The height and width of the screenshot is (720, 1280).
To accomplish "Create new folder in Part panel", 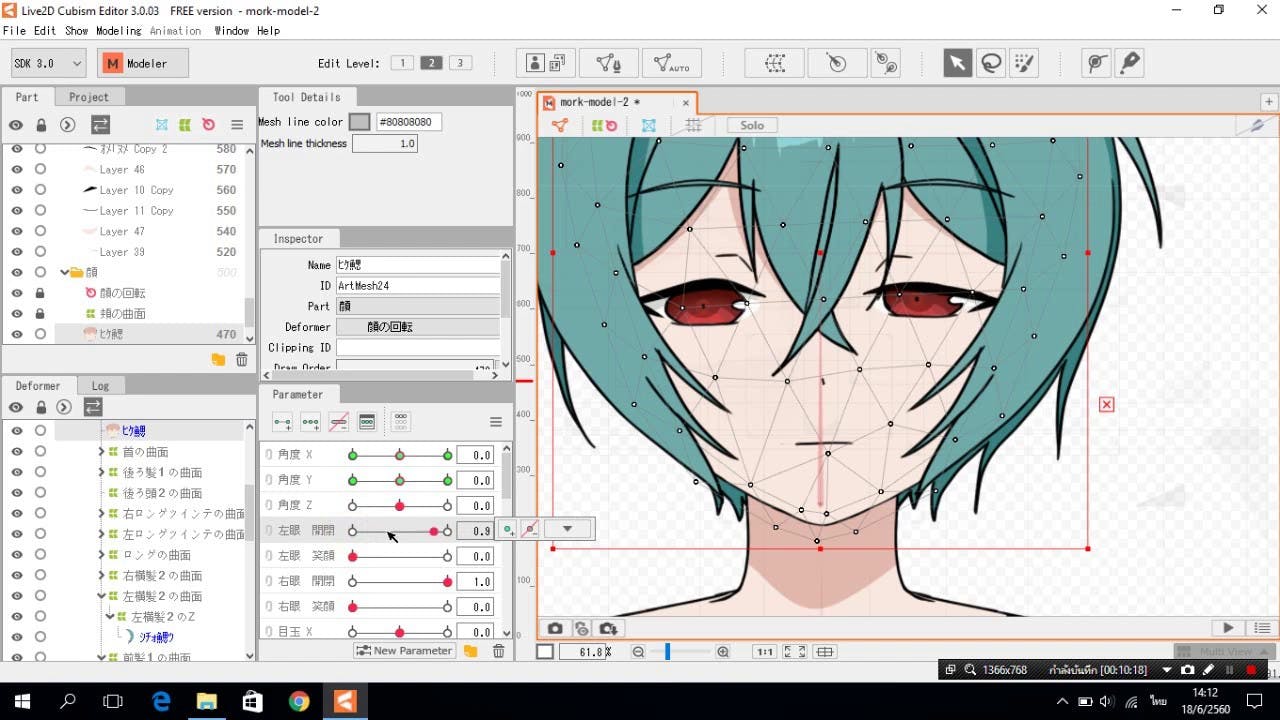I will 218,360.
